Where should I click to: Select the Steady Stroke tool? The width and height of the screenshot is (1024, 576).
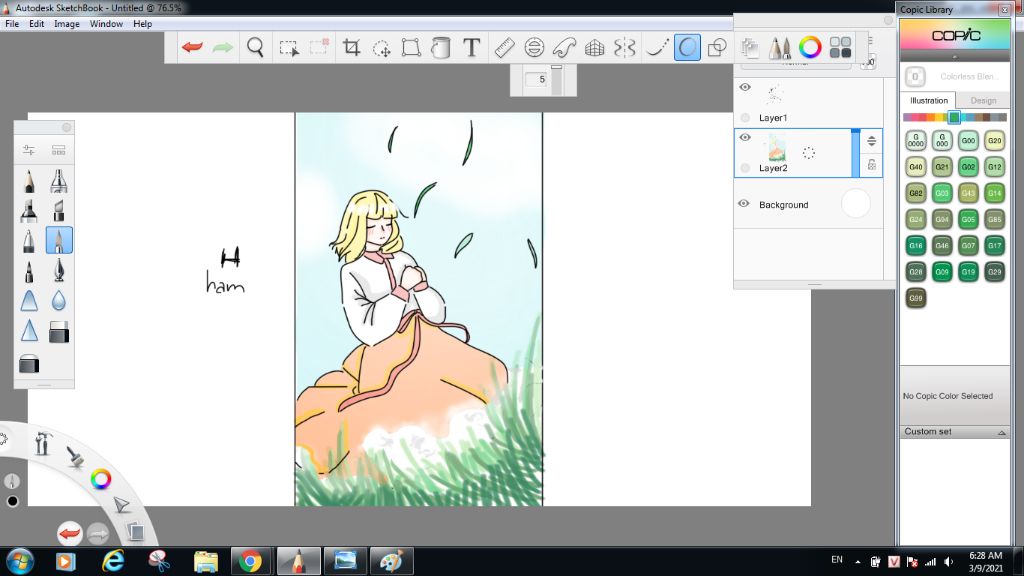click(x=656, y=47)
